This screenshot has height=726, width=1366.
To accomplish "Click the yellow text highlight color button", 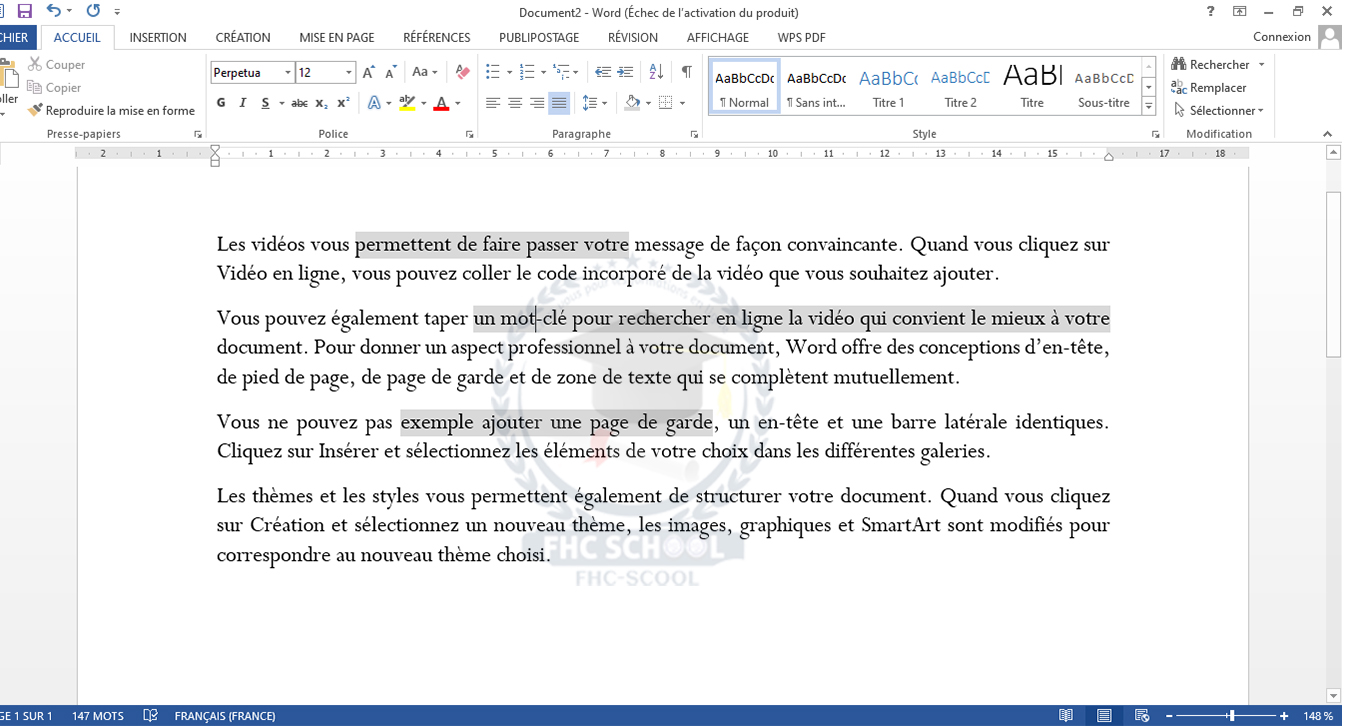I will [x=406, y=103].
